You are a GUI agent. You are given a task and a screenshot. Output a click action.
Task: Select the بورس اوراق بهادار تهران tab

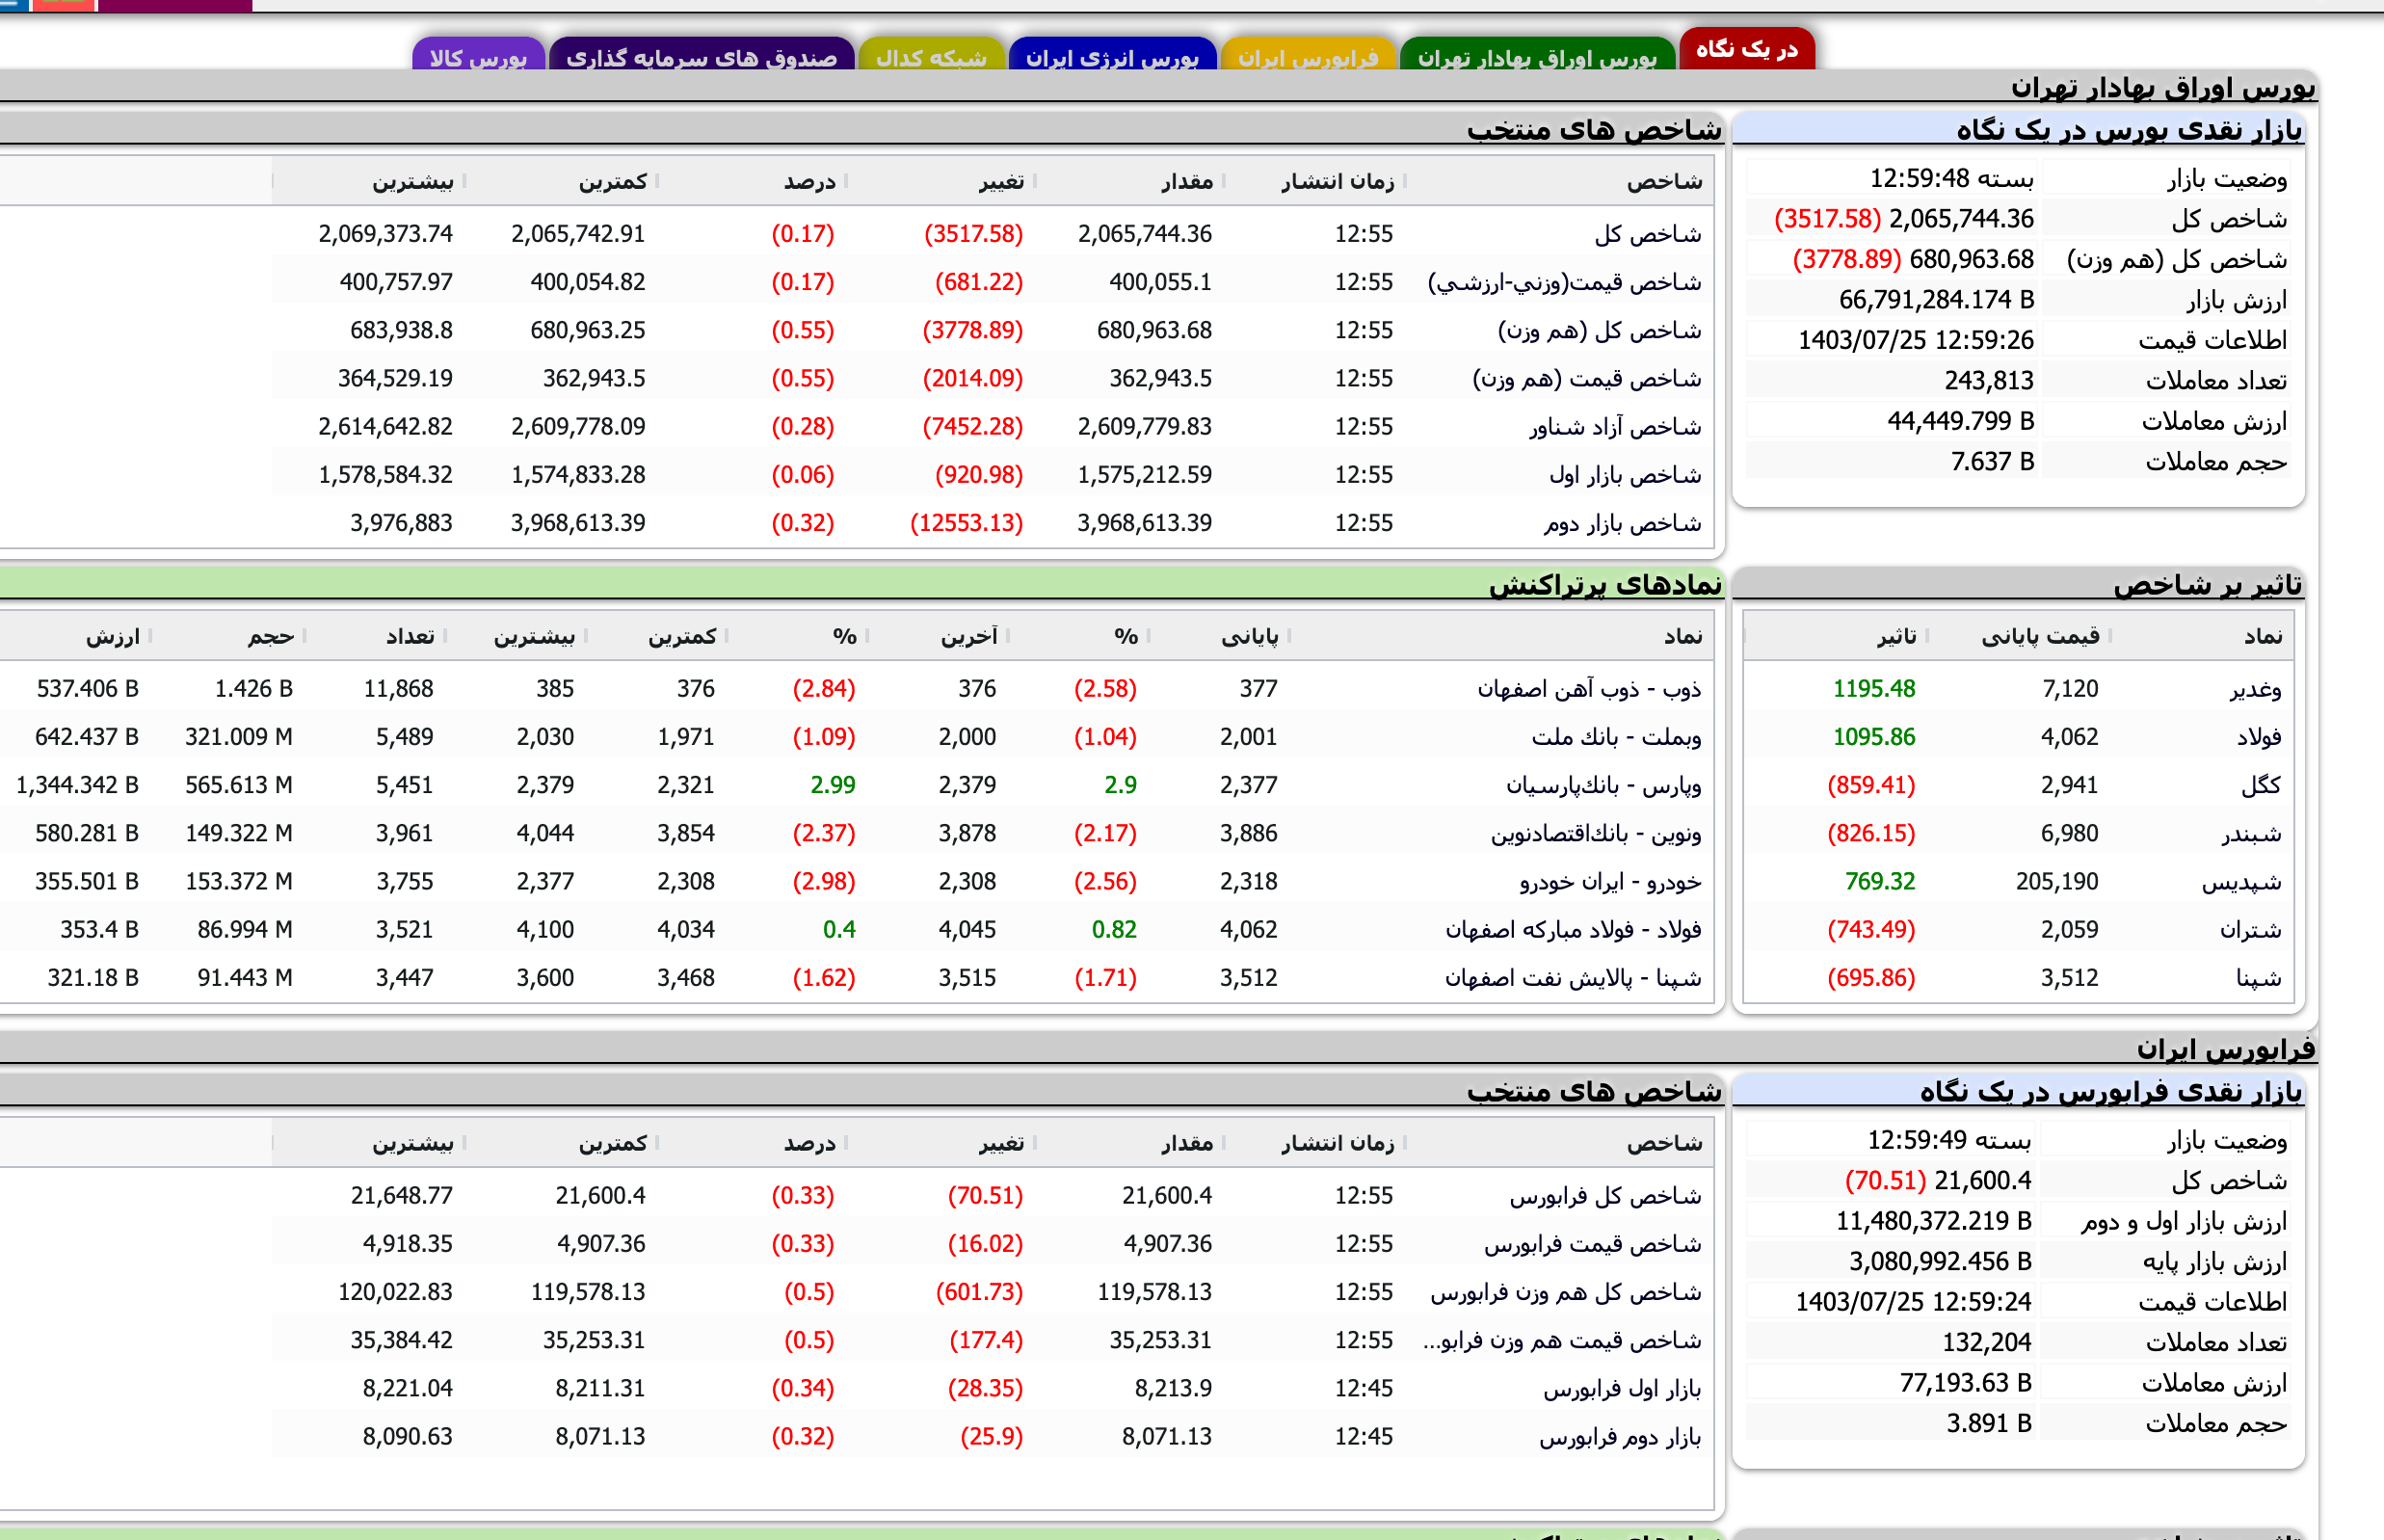(1537, 49)
